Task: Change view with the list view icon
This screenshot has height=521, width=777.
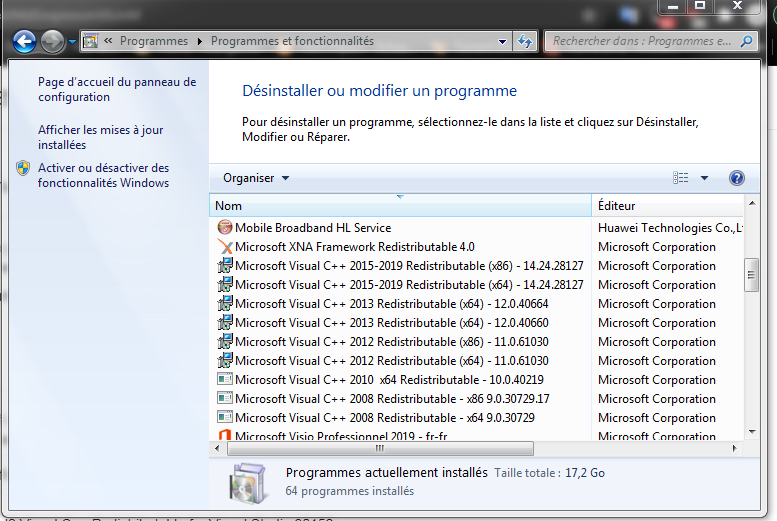Action: [680, 177]
